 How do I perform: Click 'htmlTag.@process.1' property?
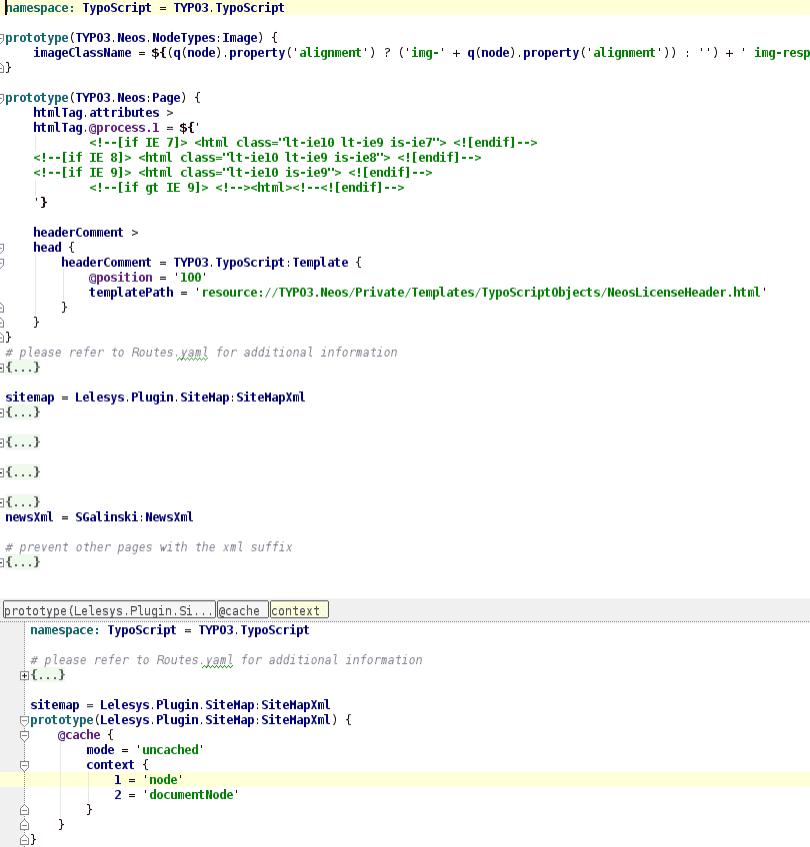96,128
